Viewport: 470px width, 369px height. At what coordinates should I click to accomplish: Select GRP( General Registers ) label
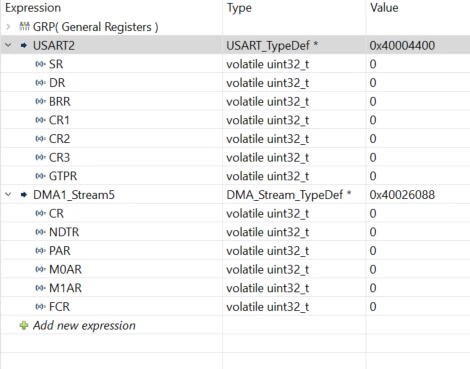(95, 27)
